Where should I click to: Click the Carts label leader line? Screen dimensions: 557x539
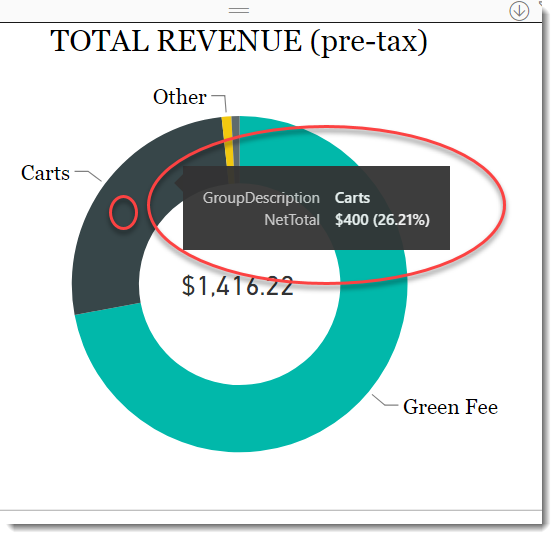click(x=88, y=176)
